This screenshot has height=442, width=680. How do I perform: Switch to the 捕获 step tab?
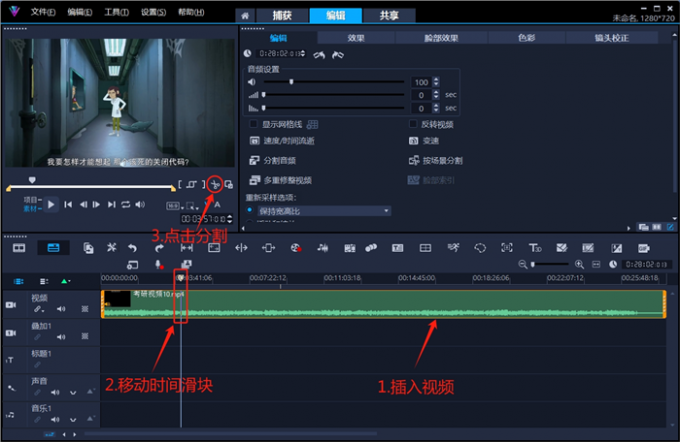(282, 16)
